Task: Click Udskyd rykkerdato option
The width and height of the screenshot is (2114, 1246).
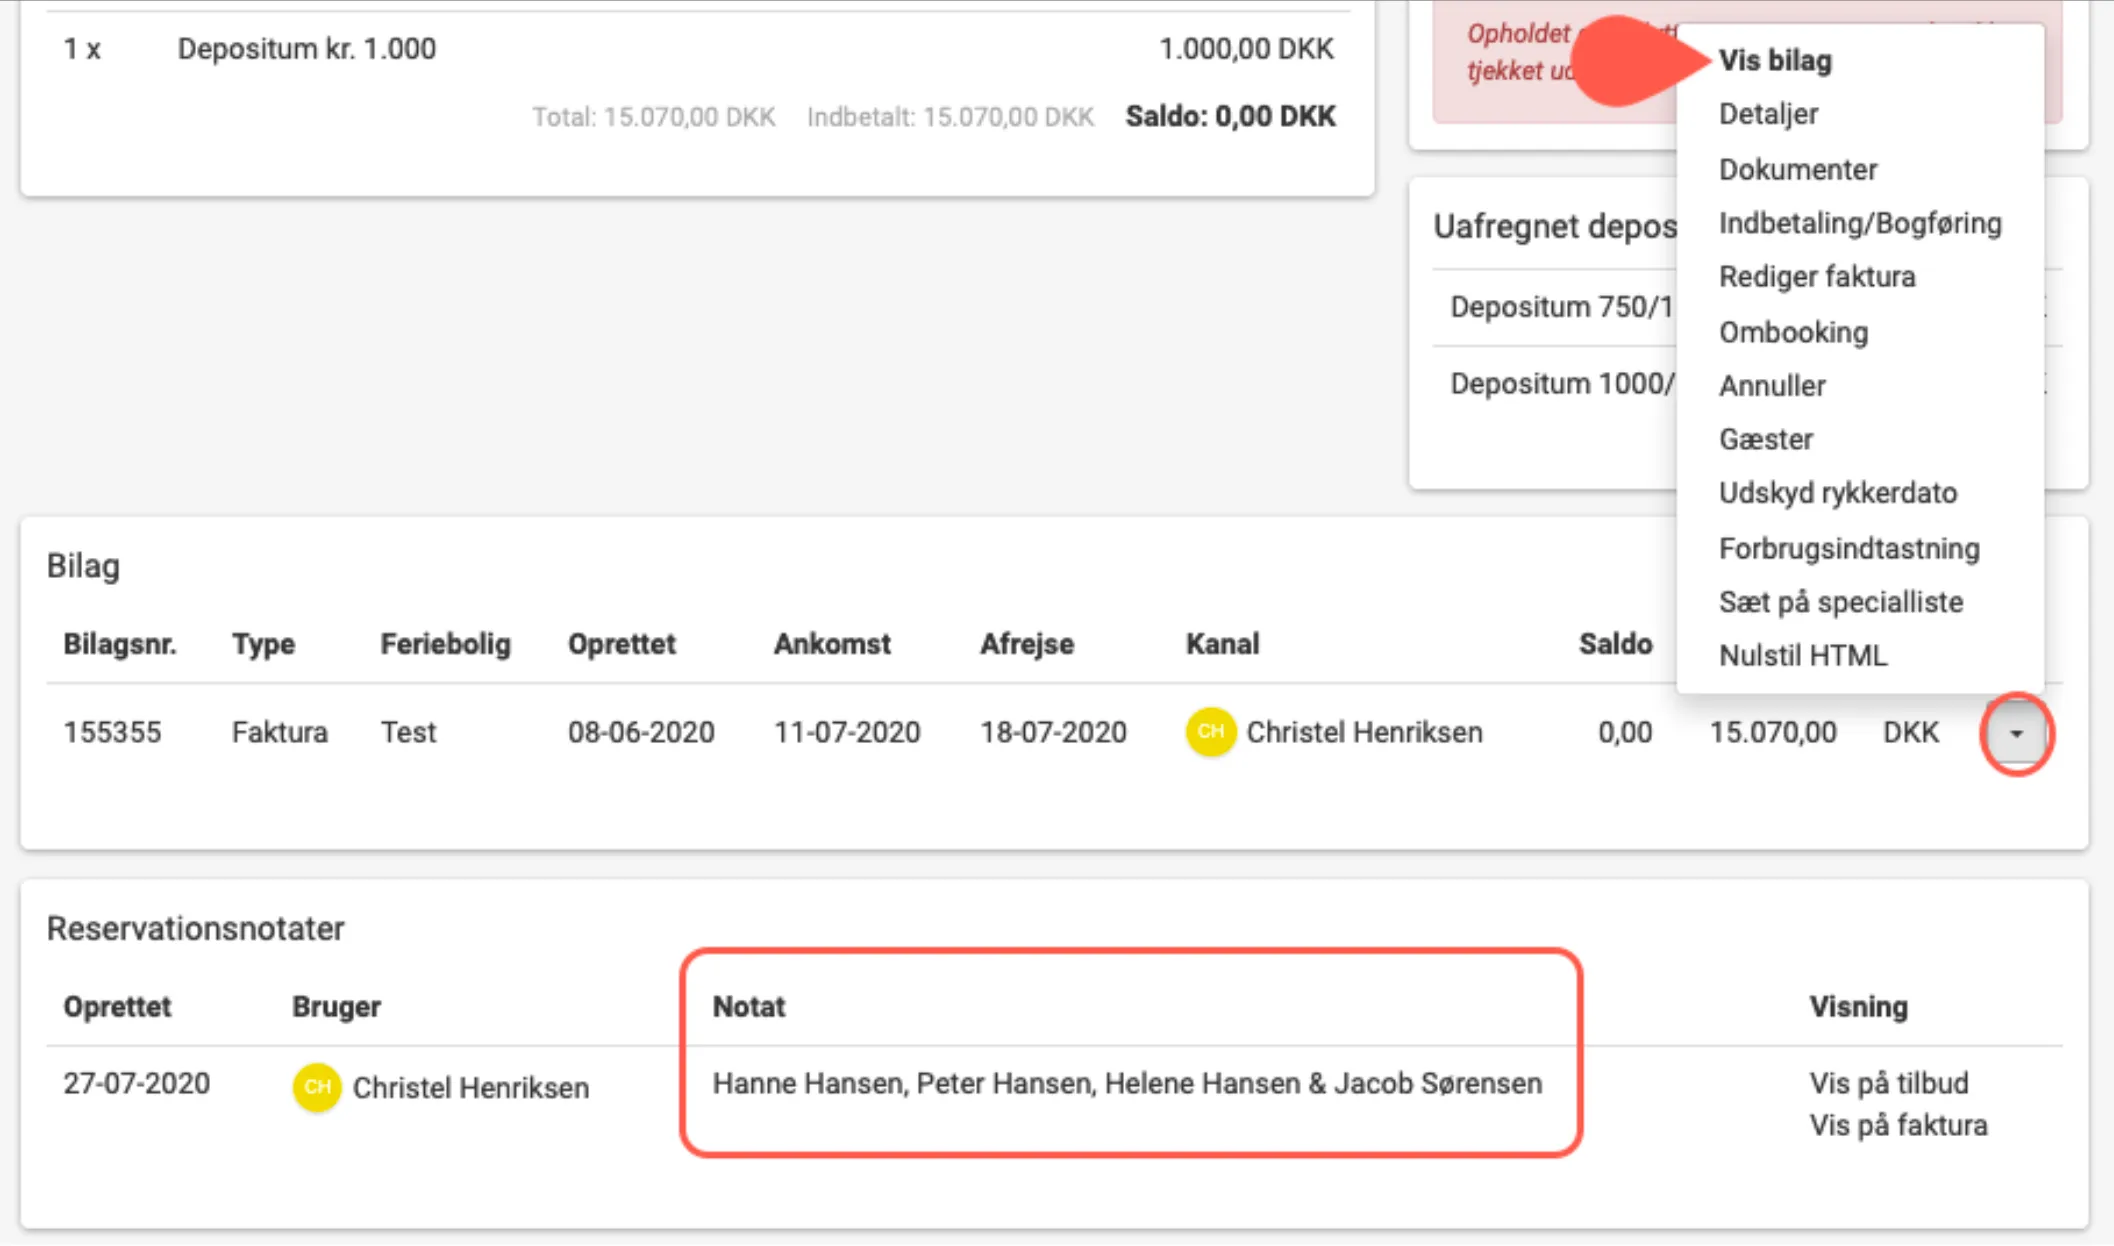Action: (x=1837, y=493)
